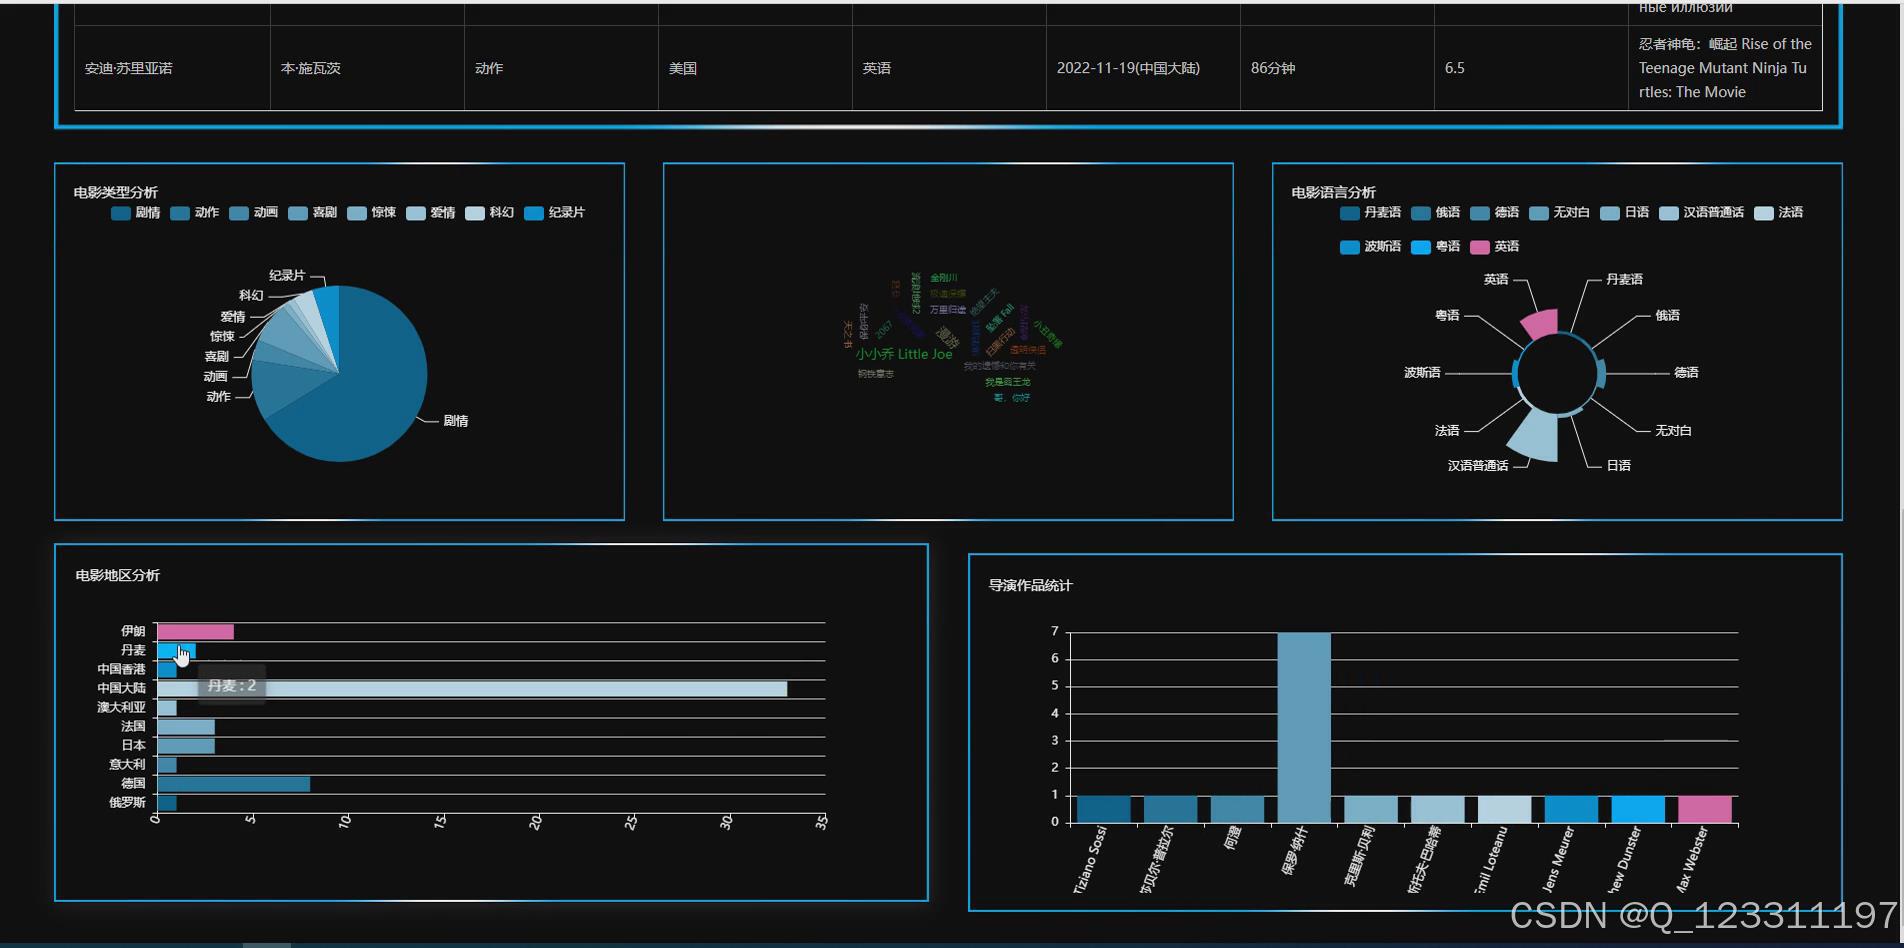Toggle the 纪录片 legend item
This screenshot has height=948, width=1904.
[554, 213]
